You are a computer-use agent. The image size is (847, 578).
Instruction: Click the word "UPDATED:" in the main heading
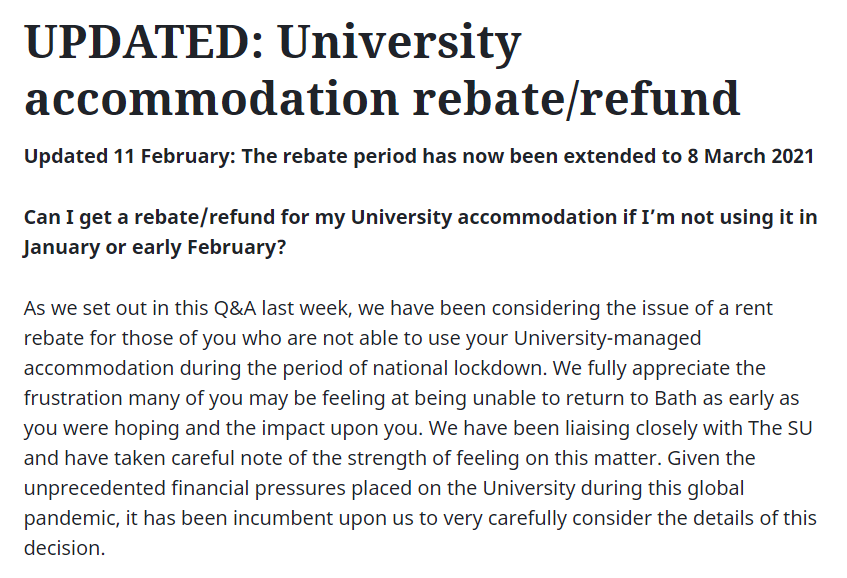[x=144, y=42]
